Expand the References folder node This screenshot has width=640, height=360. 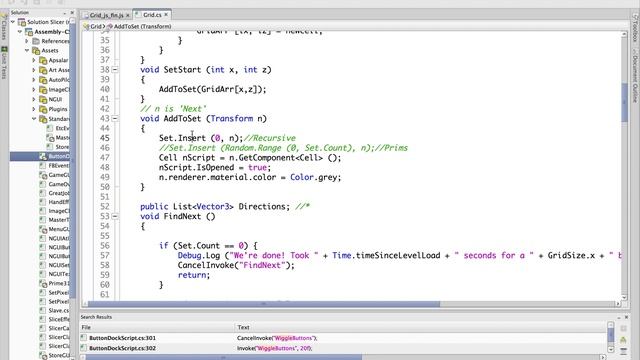pos(27,41)
